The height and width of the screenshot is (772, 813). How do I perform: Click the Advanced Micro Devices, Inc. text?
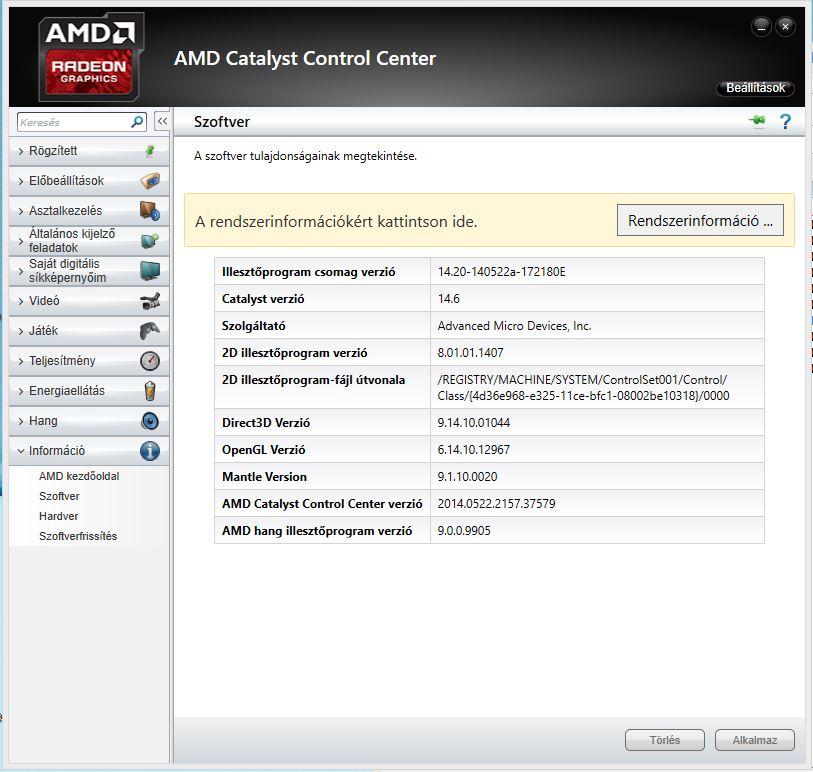[514, 326]
